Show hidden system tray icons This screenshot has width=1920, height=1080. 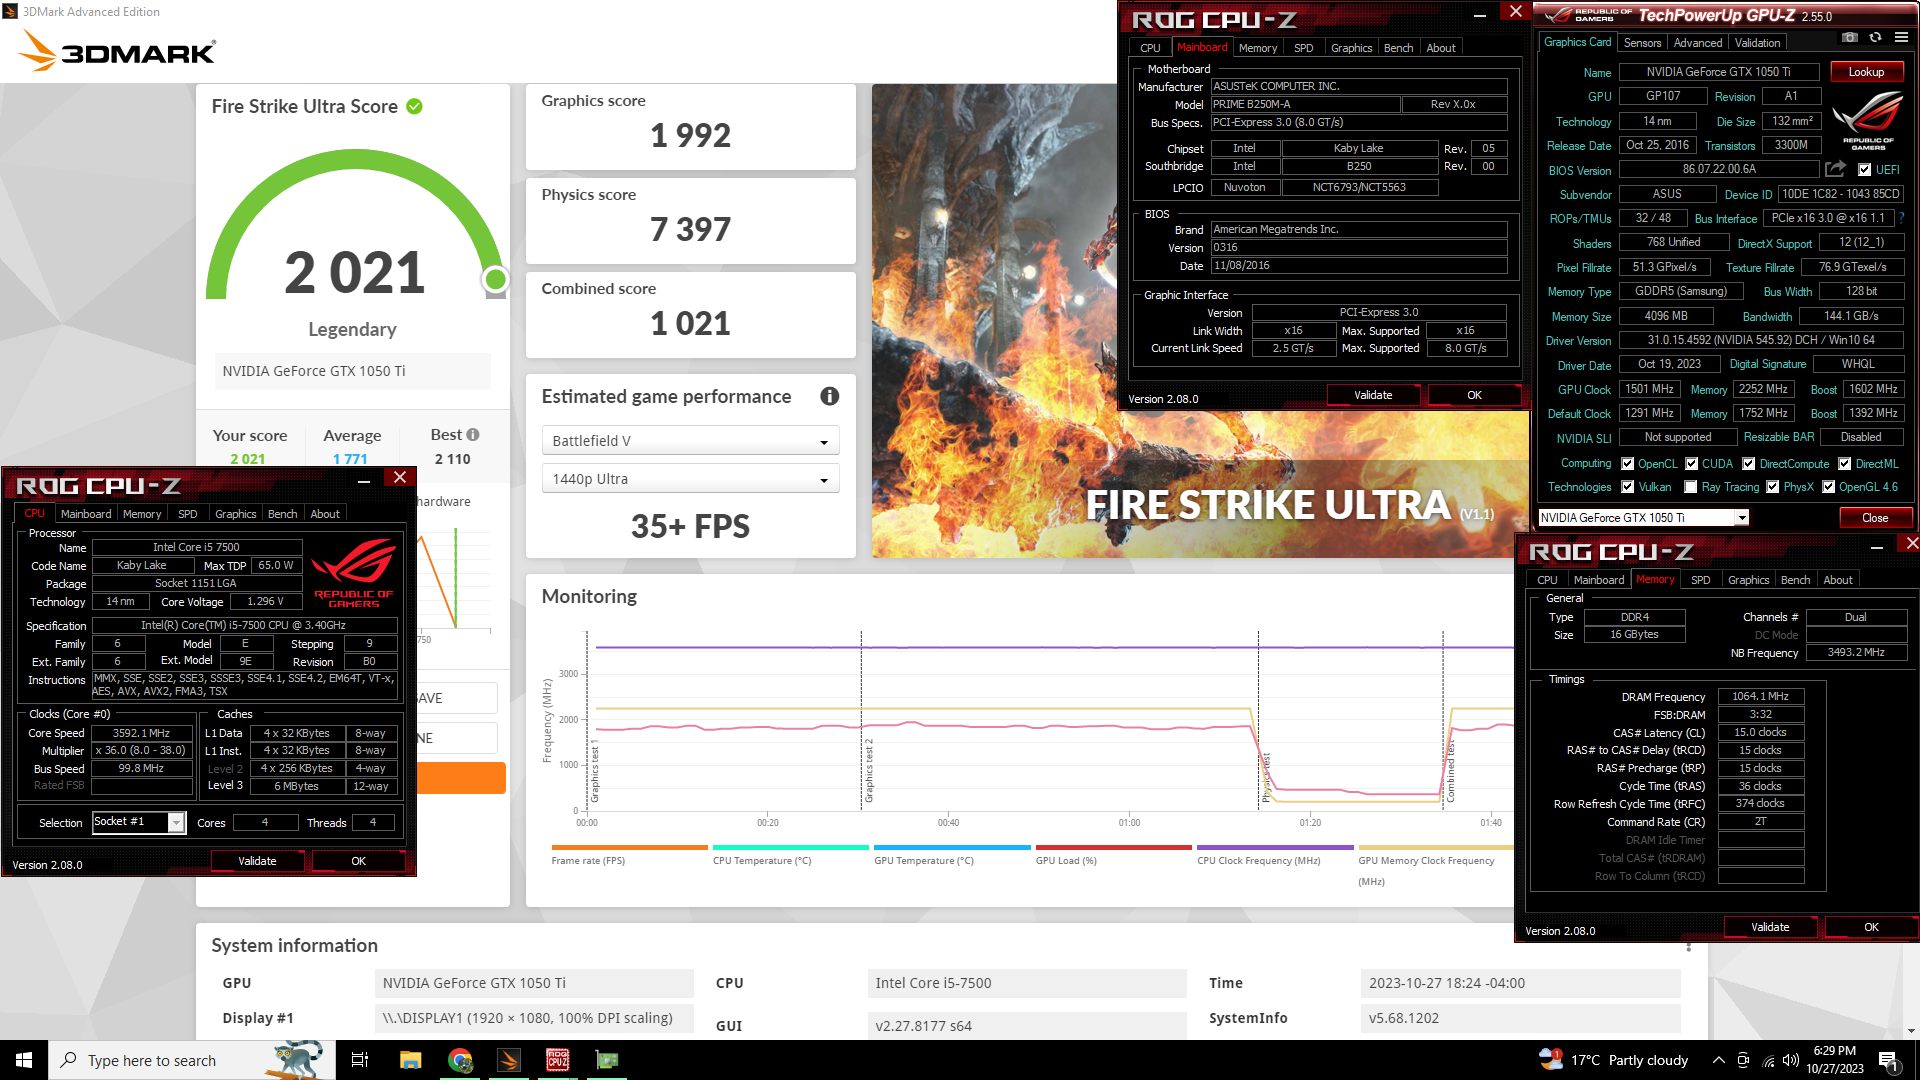1718,1060
